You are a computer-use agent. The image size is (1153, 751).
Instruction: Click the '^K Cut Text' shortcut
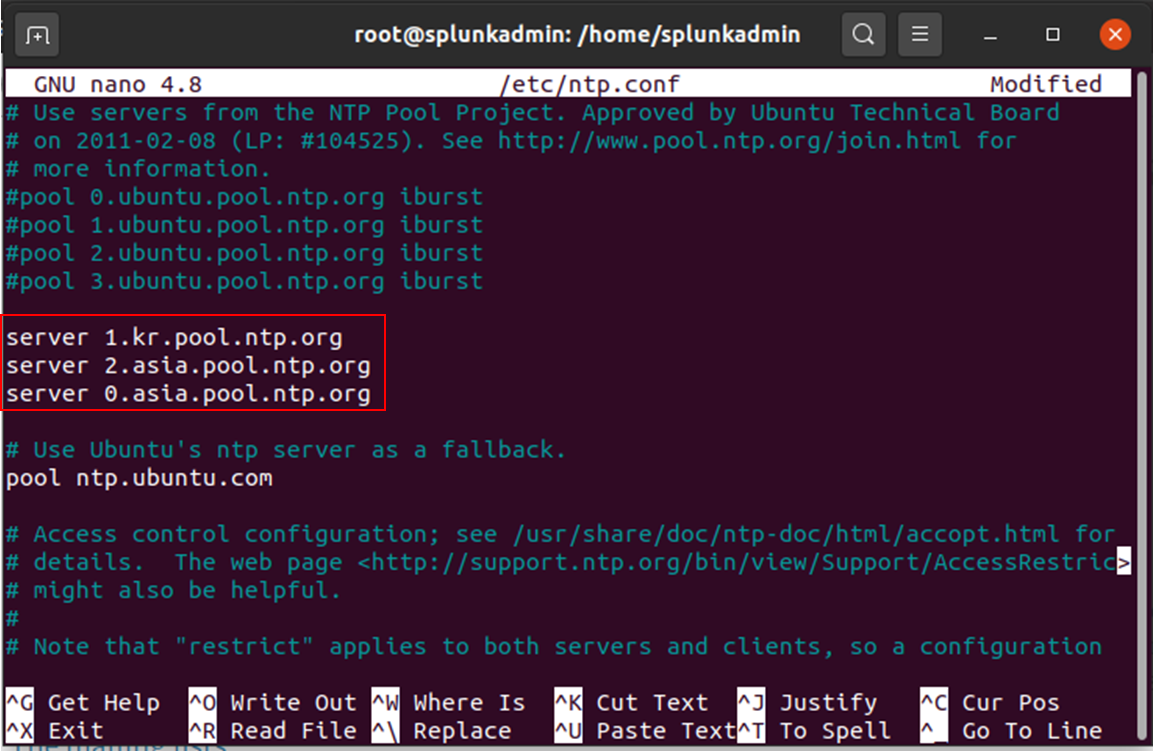(632, 702)
